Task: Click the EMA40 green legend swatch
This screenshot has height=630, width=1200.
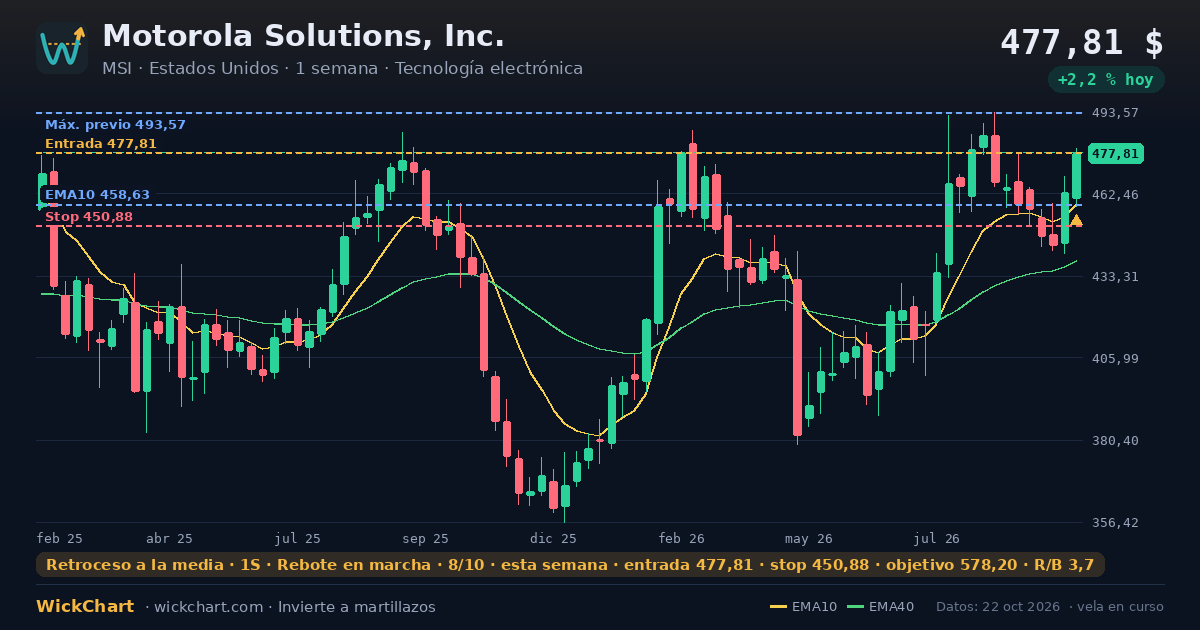Action: coord(855,607)
